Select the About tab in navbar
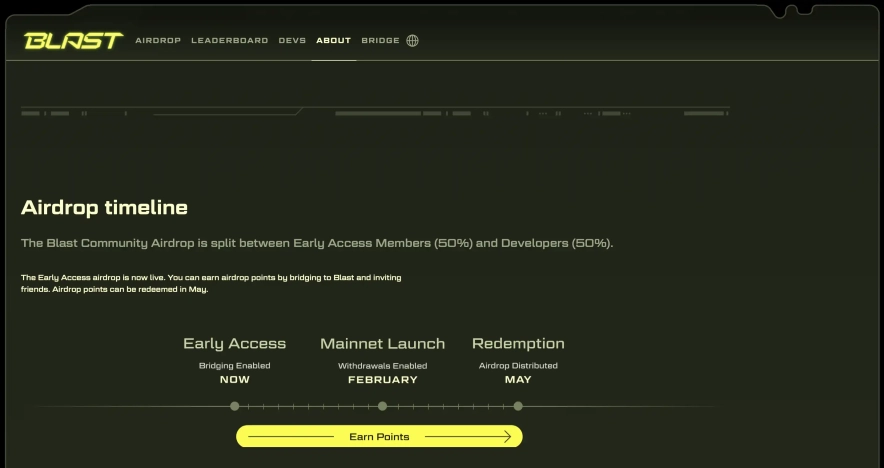Image resolution: width=884 pixels, height=468 pixels. (x=333, y=41)
